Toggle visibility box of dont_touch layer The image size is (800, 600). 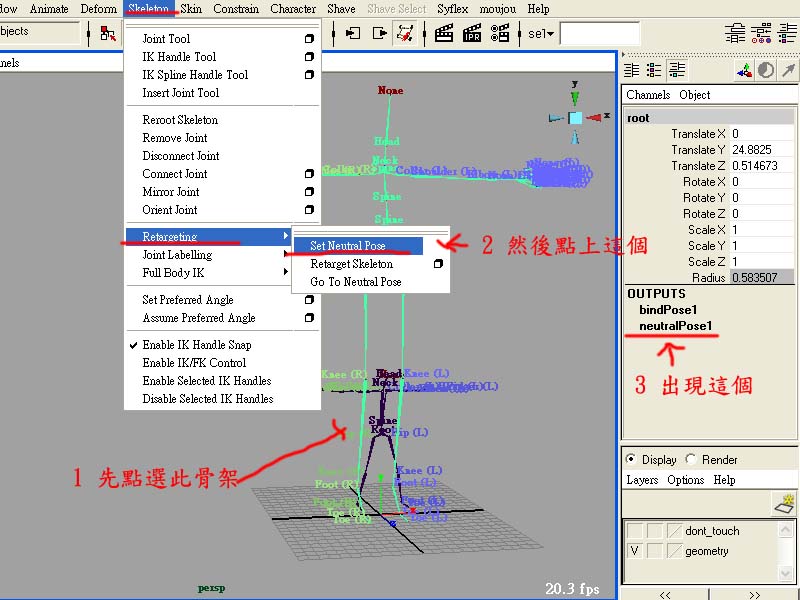click(634, 531)
